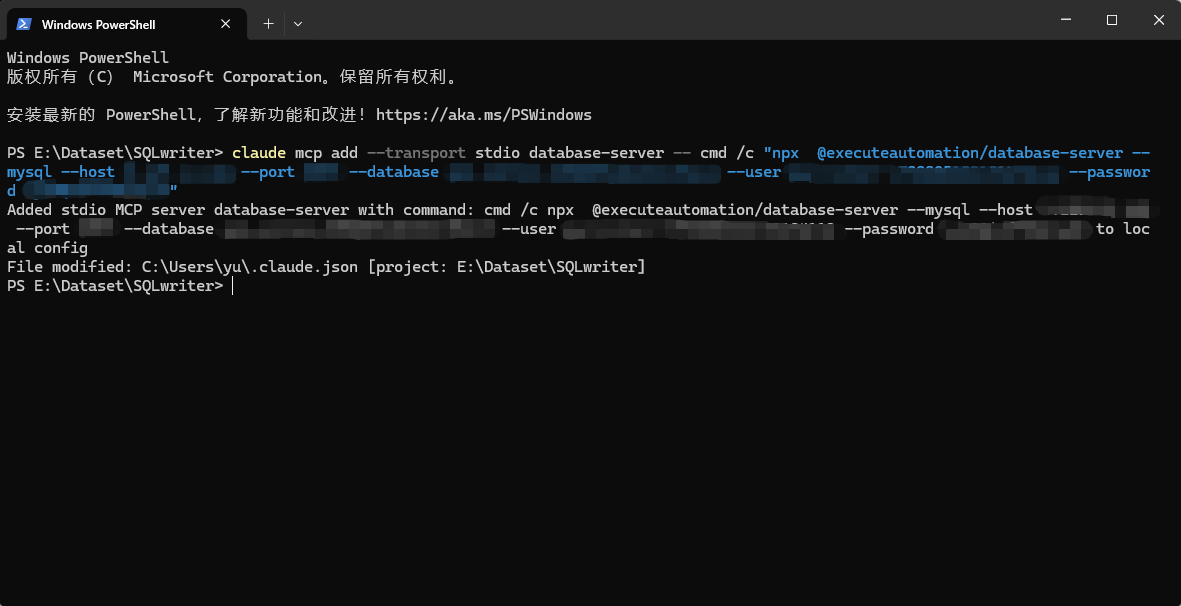Select the Windows PowerShell tab

[x=126, y=24]
